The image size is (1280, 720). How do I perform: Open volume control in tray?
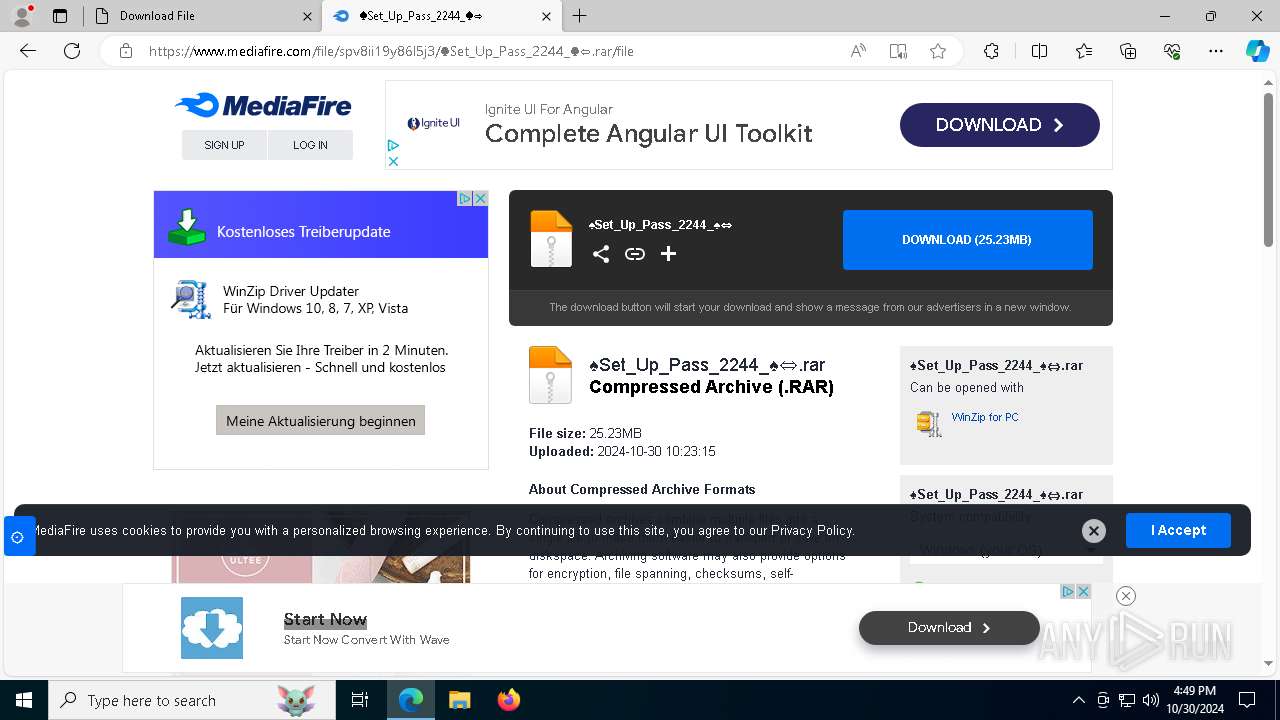click(1150, 700)
